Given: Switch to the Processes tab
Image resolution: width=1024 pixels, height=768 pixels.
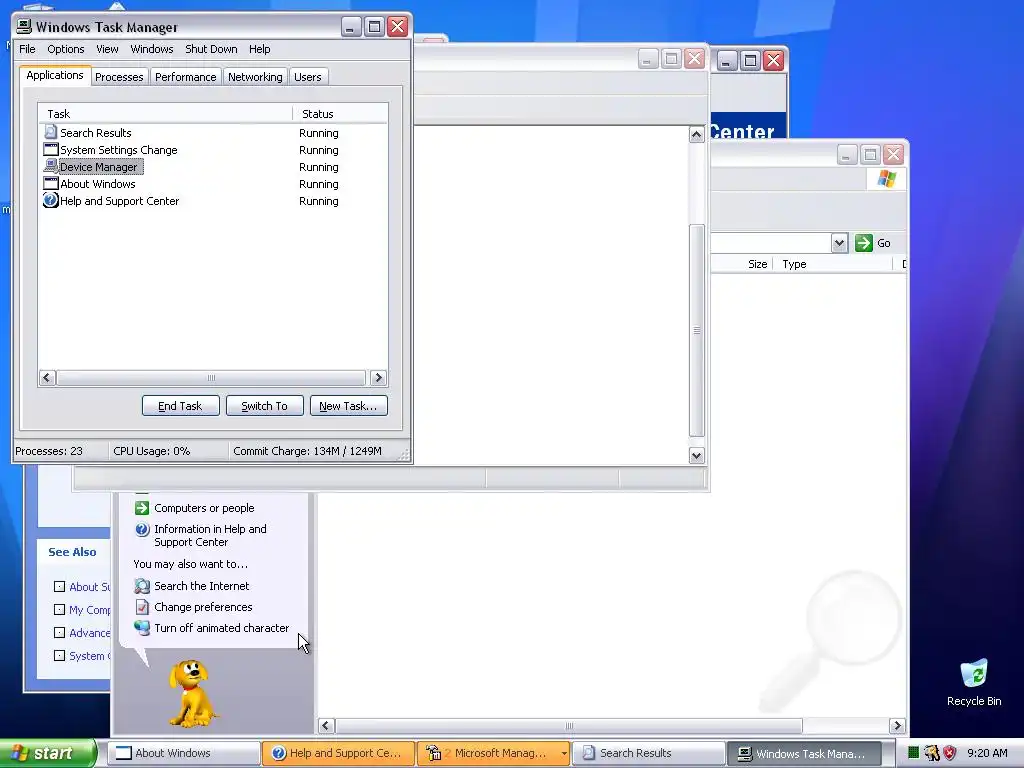Looking at the screenshot, I should point(119,76).
